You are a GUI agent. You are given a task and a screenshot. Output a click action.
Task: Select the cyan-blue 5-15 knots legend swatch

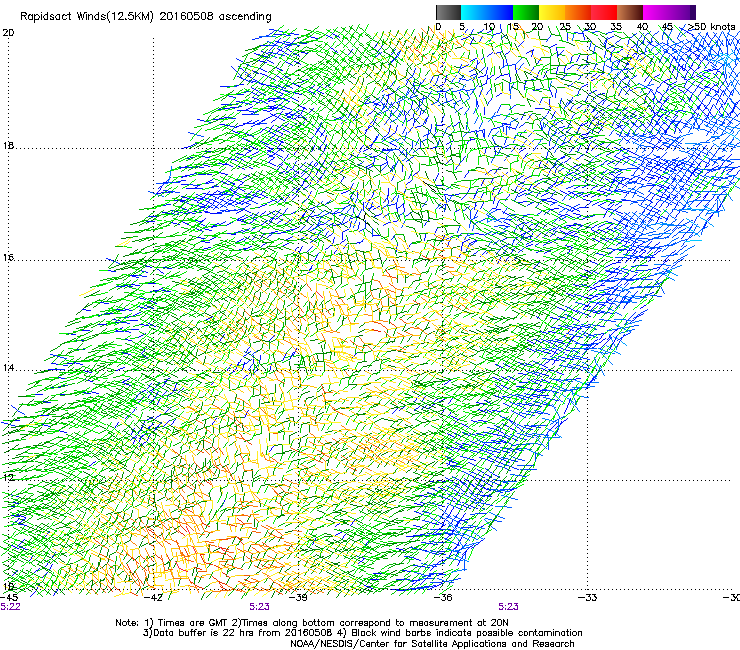[x=487, y=12]
